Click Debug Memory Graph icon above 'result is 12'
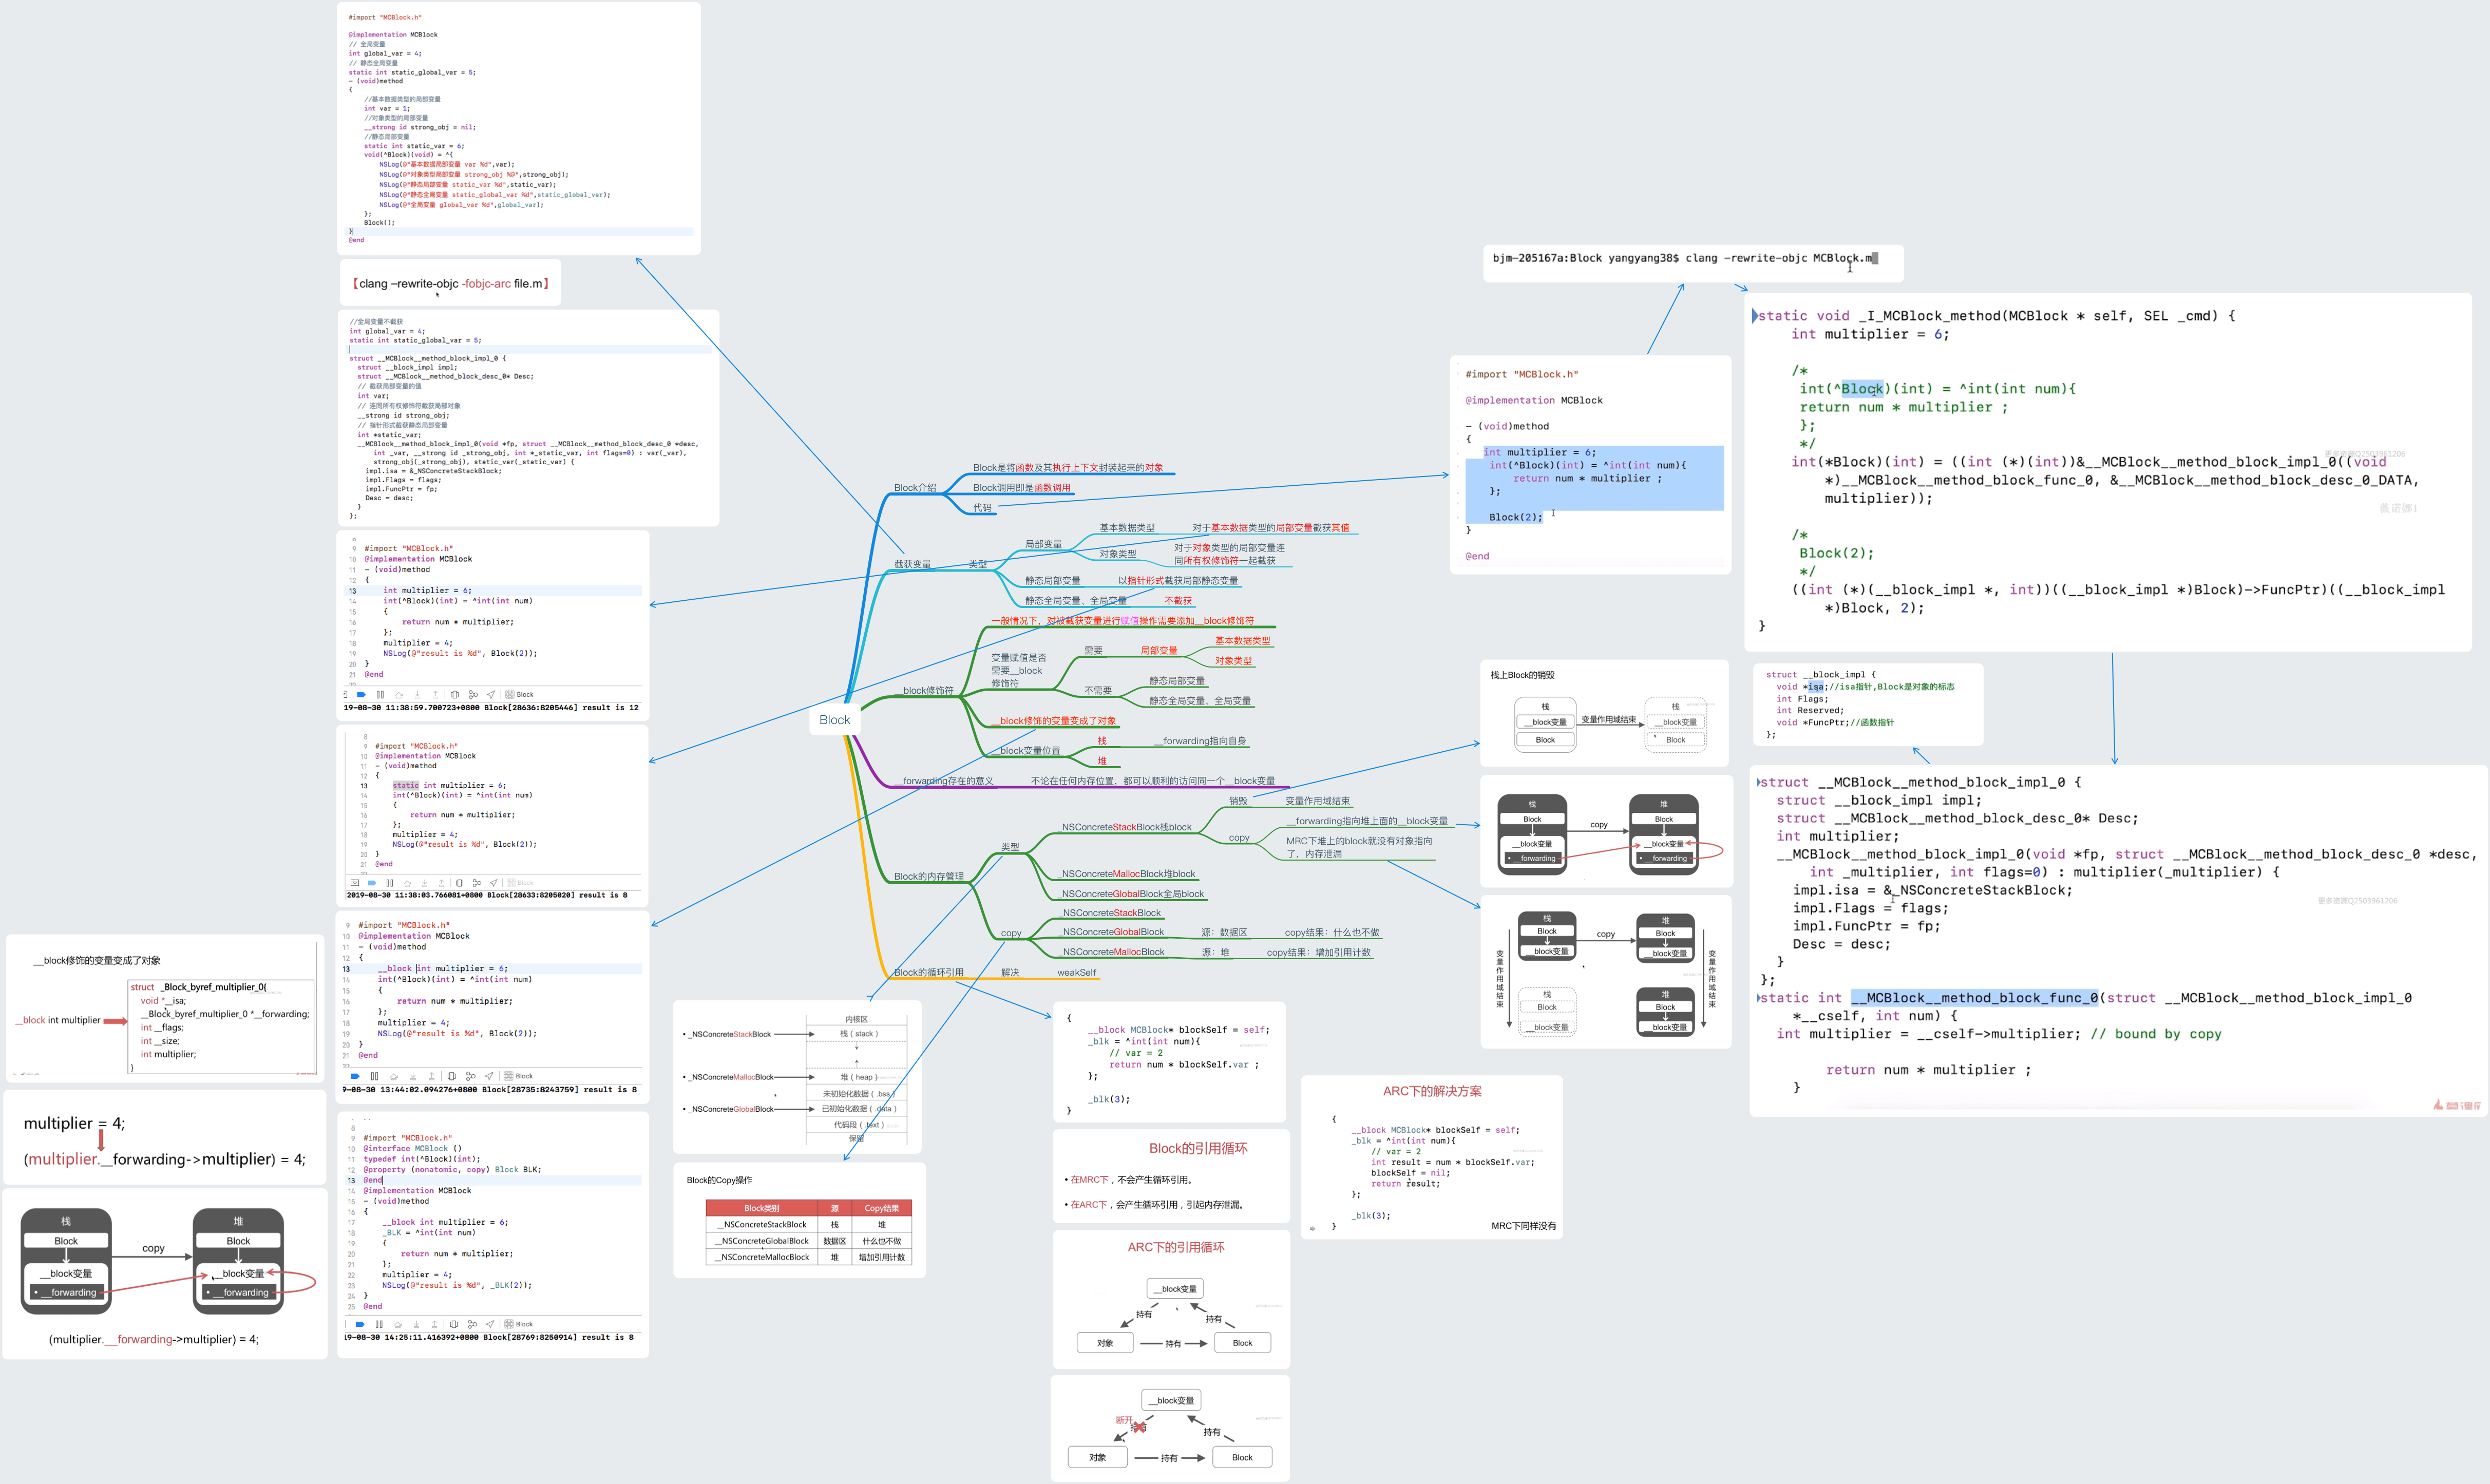The image size is (2490, 1484). [x=473, y=695]
